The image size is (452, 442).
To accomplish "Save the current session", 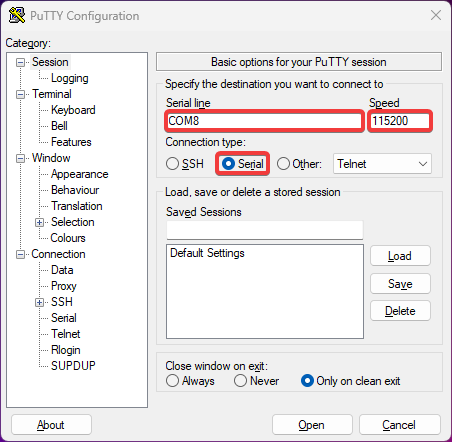I will (x=400, y=284).
